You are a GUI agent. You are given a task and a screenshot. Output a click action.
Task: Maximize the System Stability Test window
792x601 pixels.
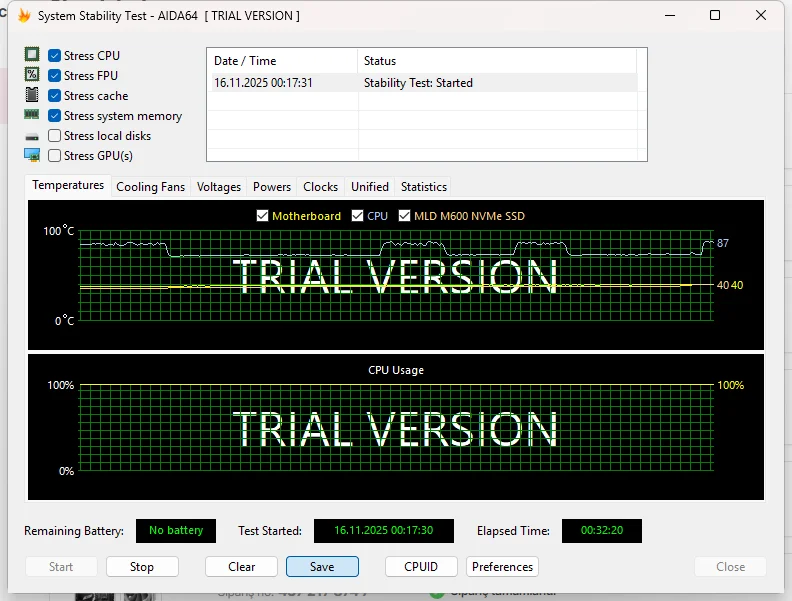tap(715, 15)
